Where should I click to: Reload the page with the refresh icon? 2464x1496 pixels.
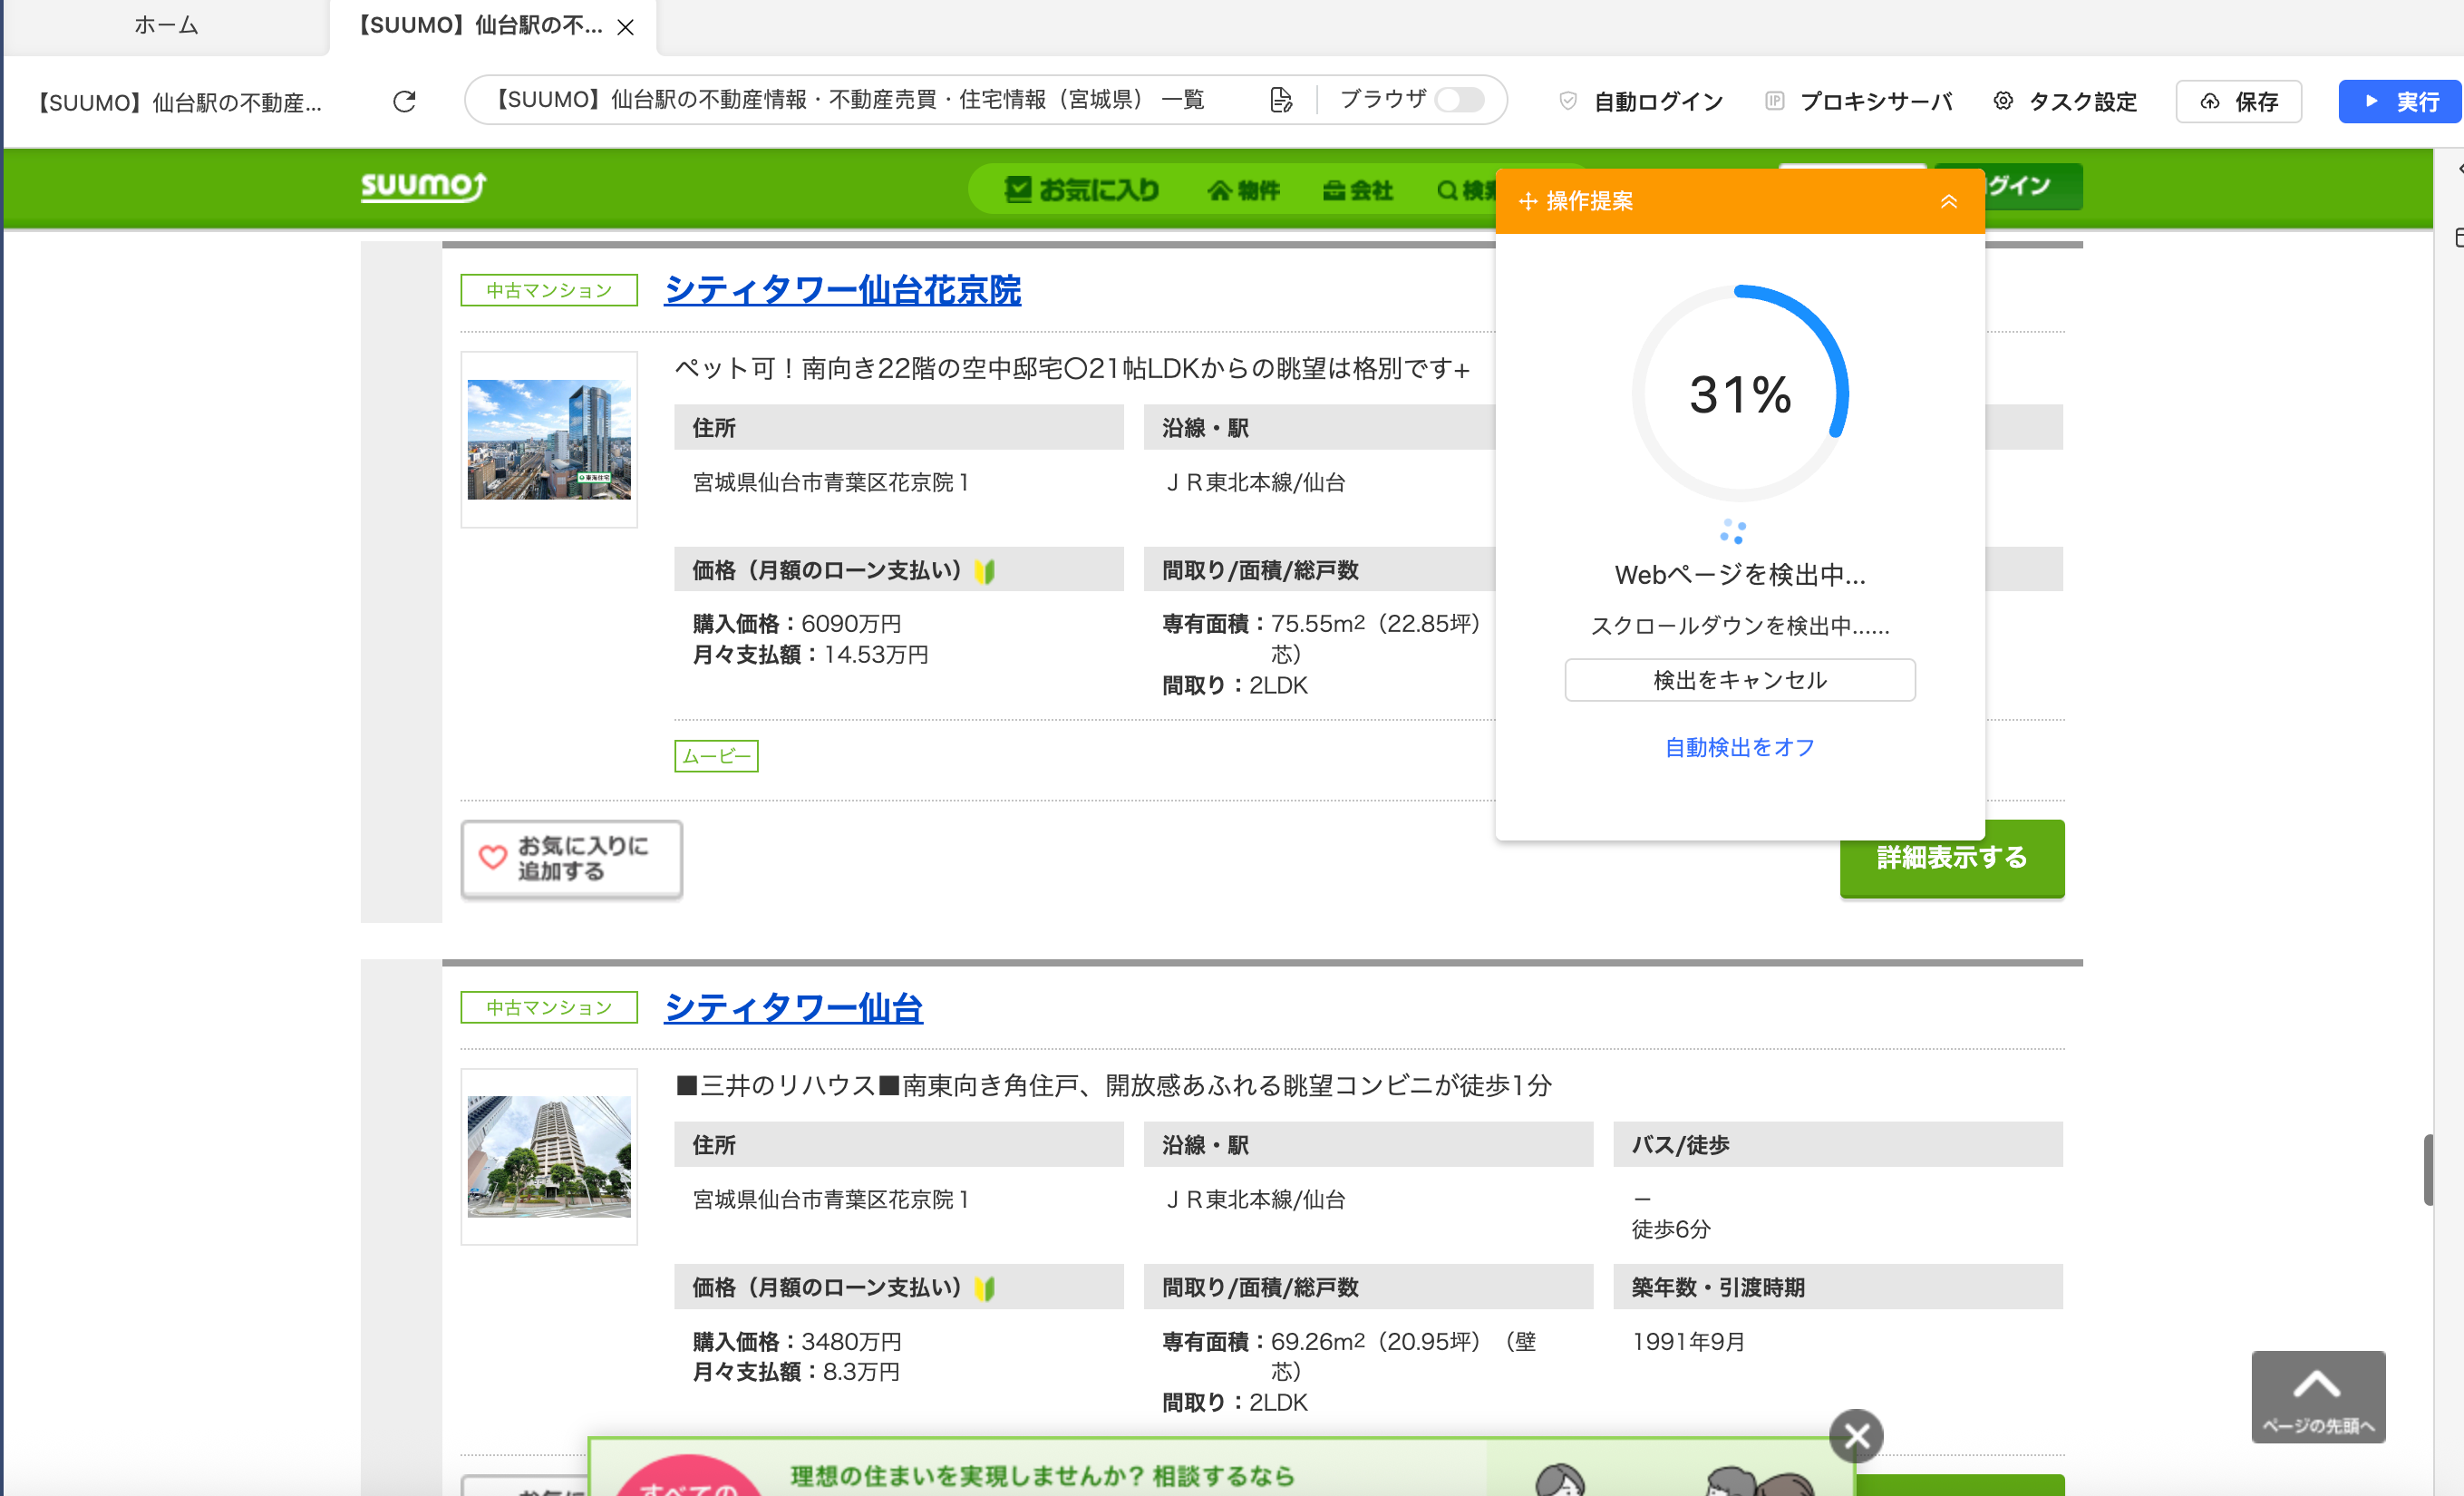coord(404,101)
